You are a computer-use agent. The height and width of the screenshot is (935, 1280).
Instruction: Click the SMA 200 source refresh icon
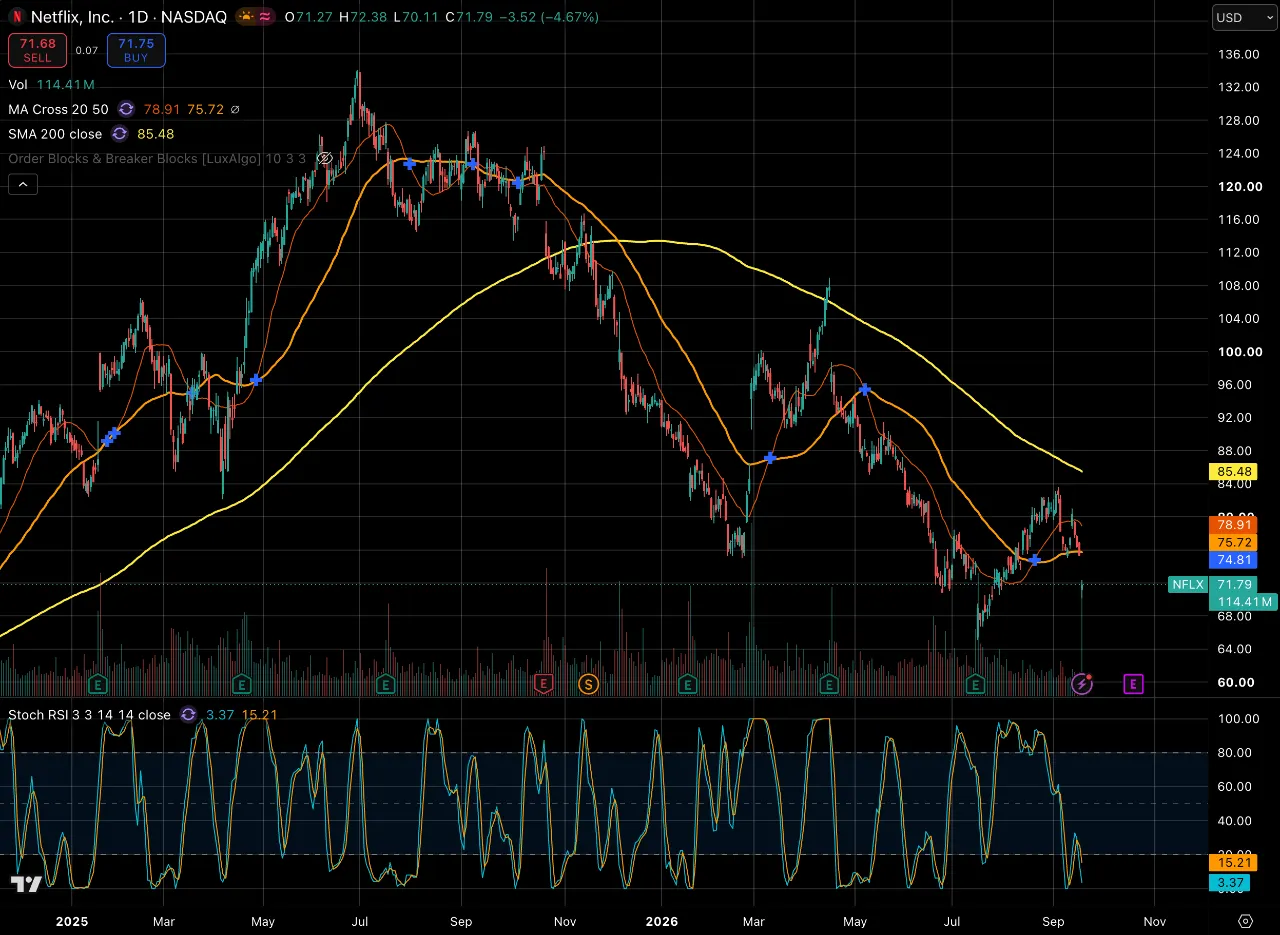(119, 133)
